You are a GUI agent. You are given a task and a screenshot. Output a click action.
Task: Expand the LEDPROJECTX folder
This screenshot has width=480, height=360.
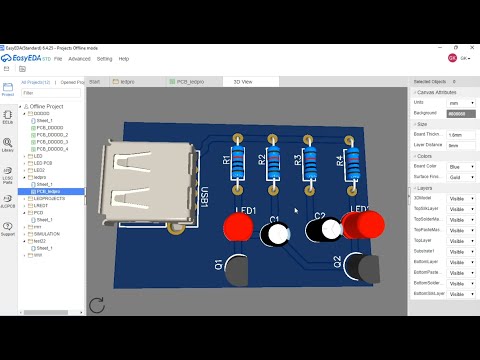tap(24, 199)
